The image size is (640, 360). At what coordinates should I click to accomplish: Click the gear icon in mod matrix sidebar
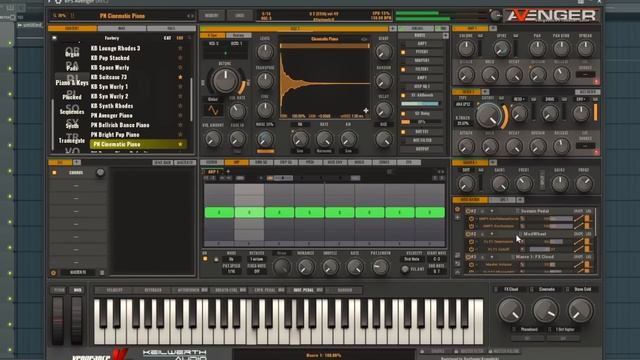coord(457,209)
